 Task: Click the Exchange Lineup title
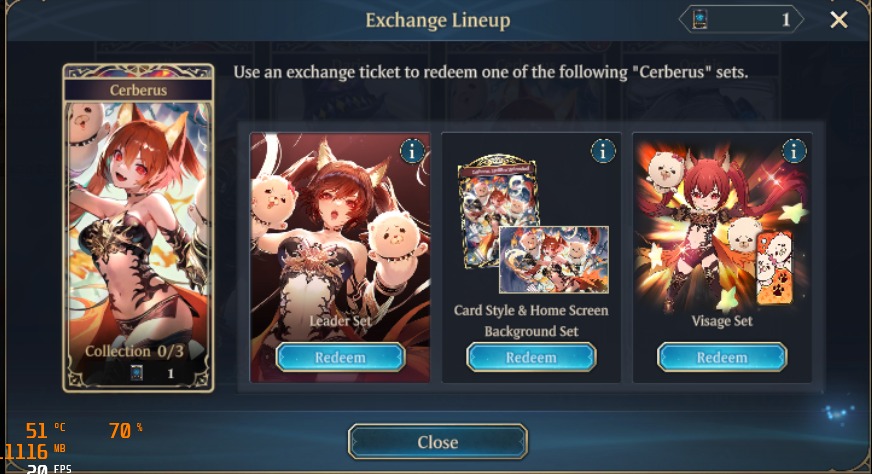pos(438,20)
